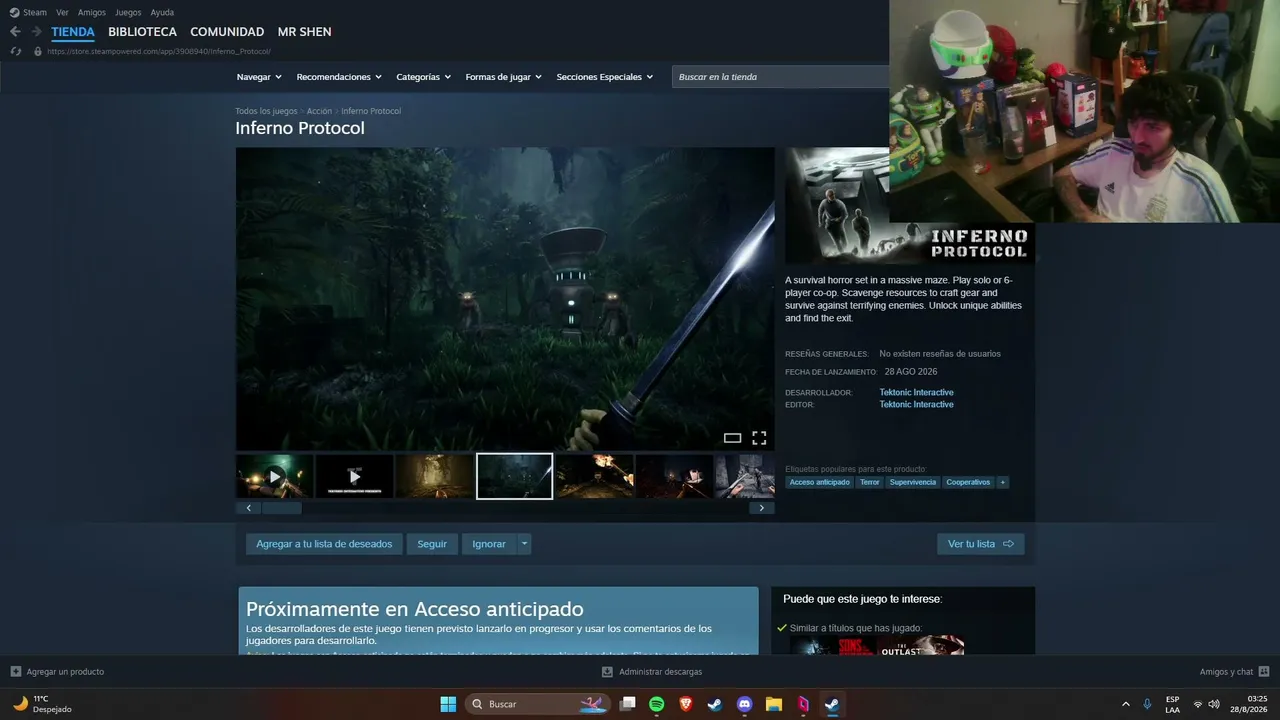
Task: Click the Steam logo in the menu bar
Action: [14, 12]
